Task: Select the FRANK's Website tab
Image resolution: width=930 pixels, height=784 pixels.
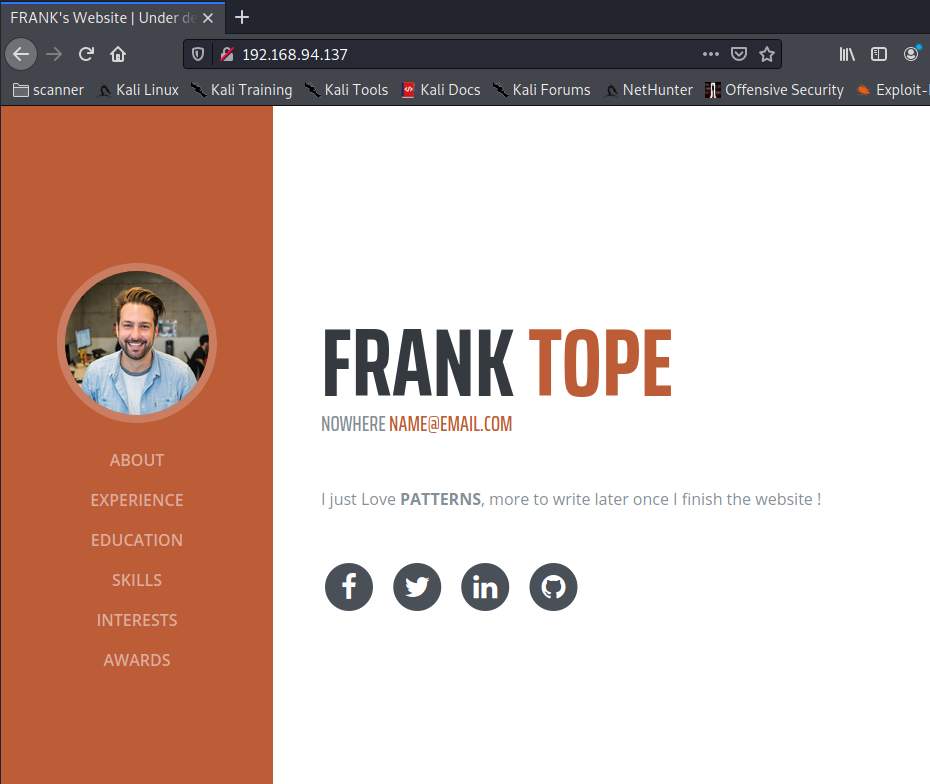Action: (x=113, y=18)
